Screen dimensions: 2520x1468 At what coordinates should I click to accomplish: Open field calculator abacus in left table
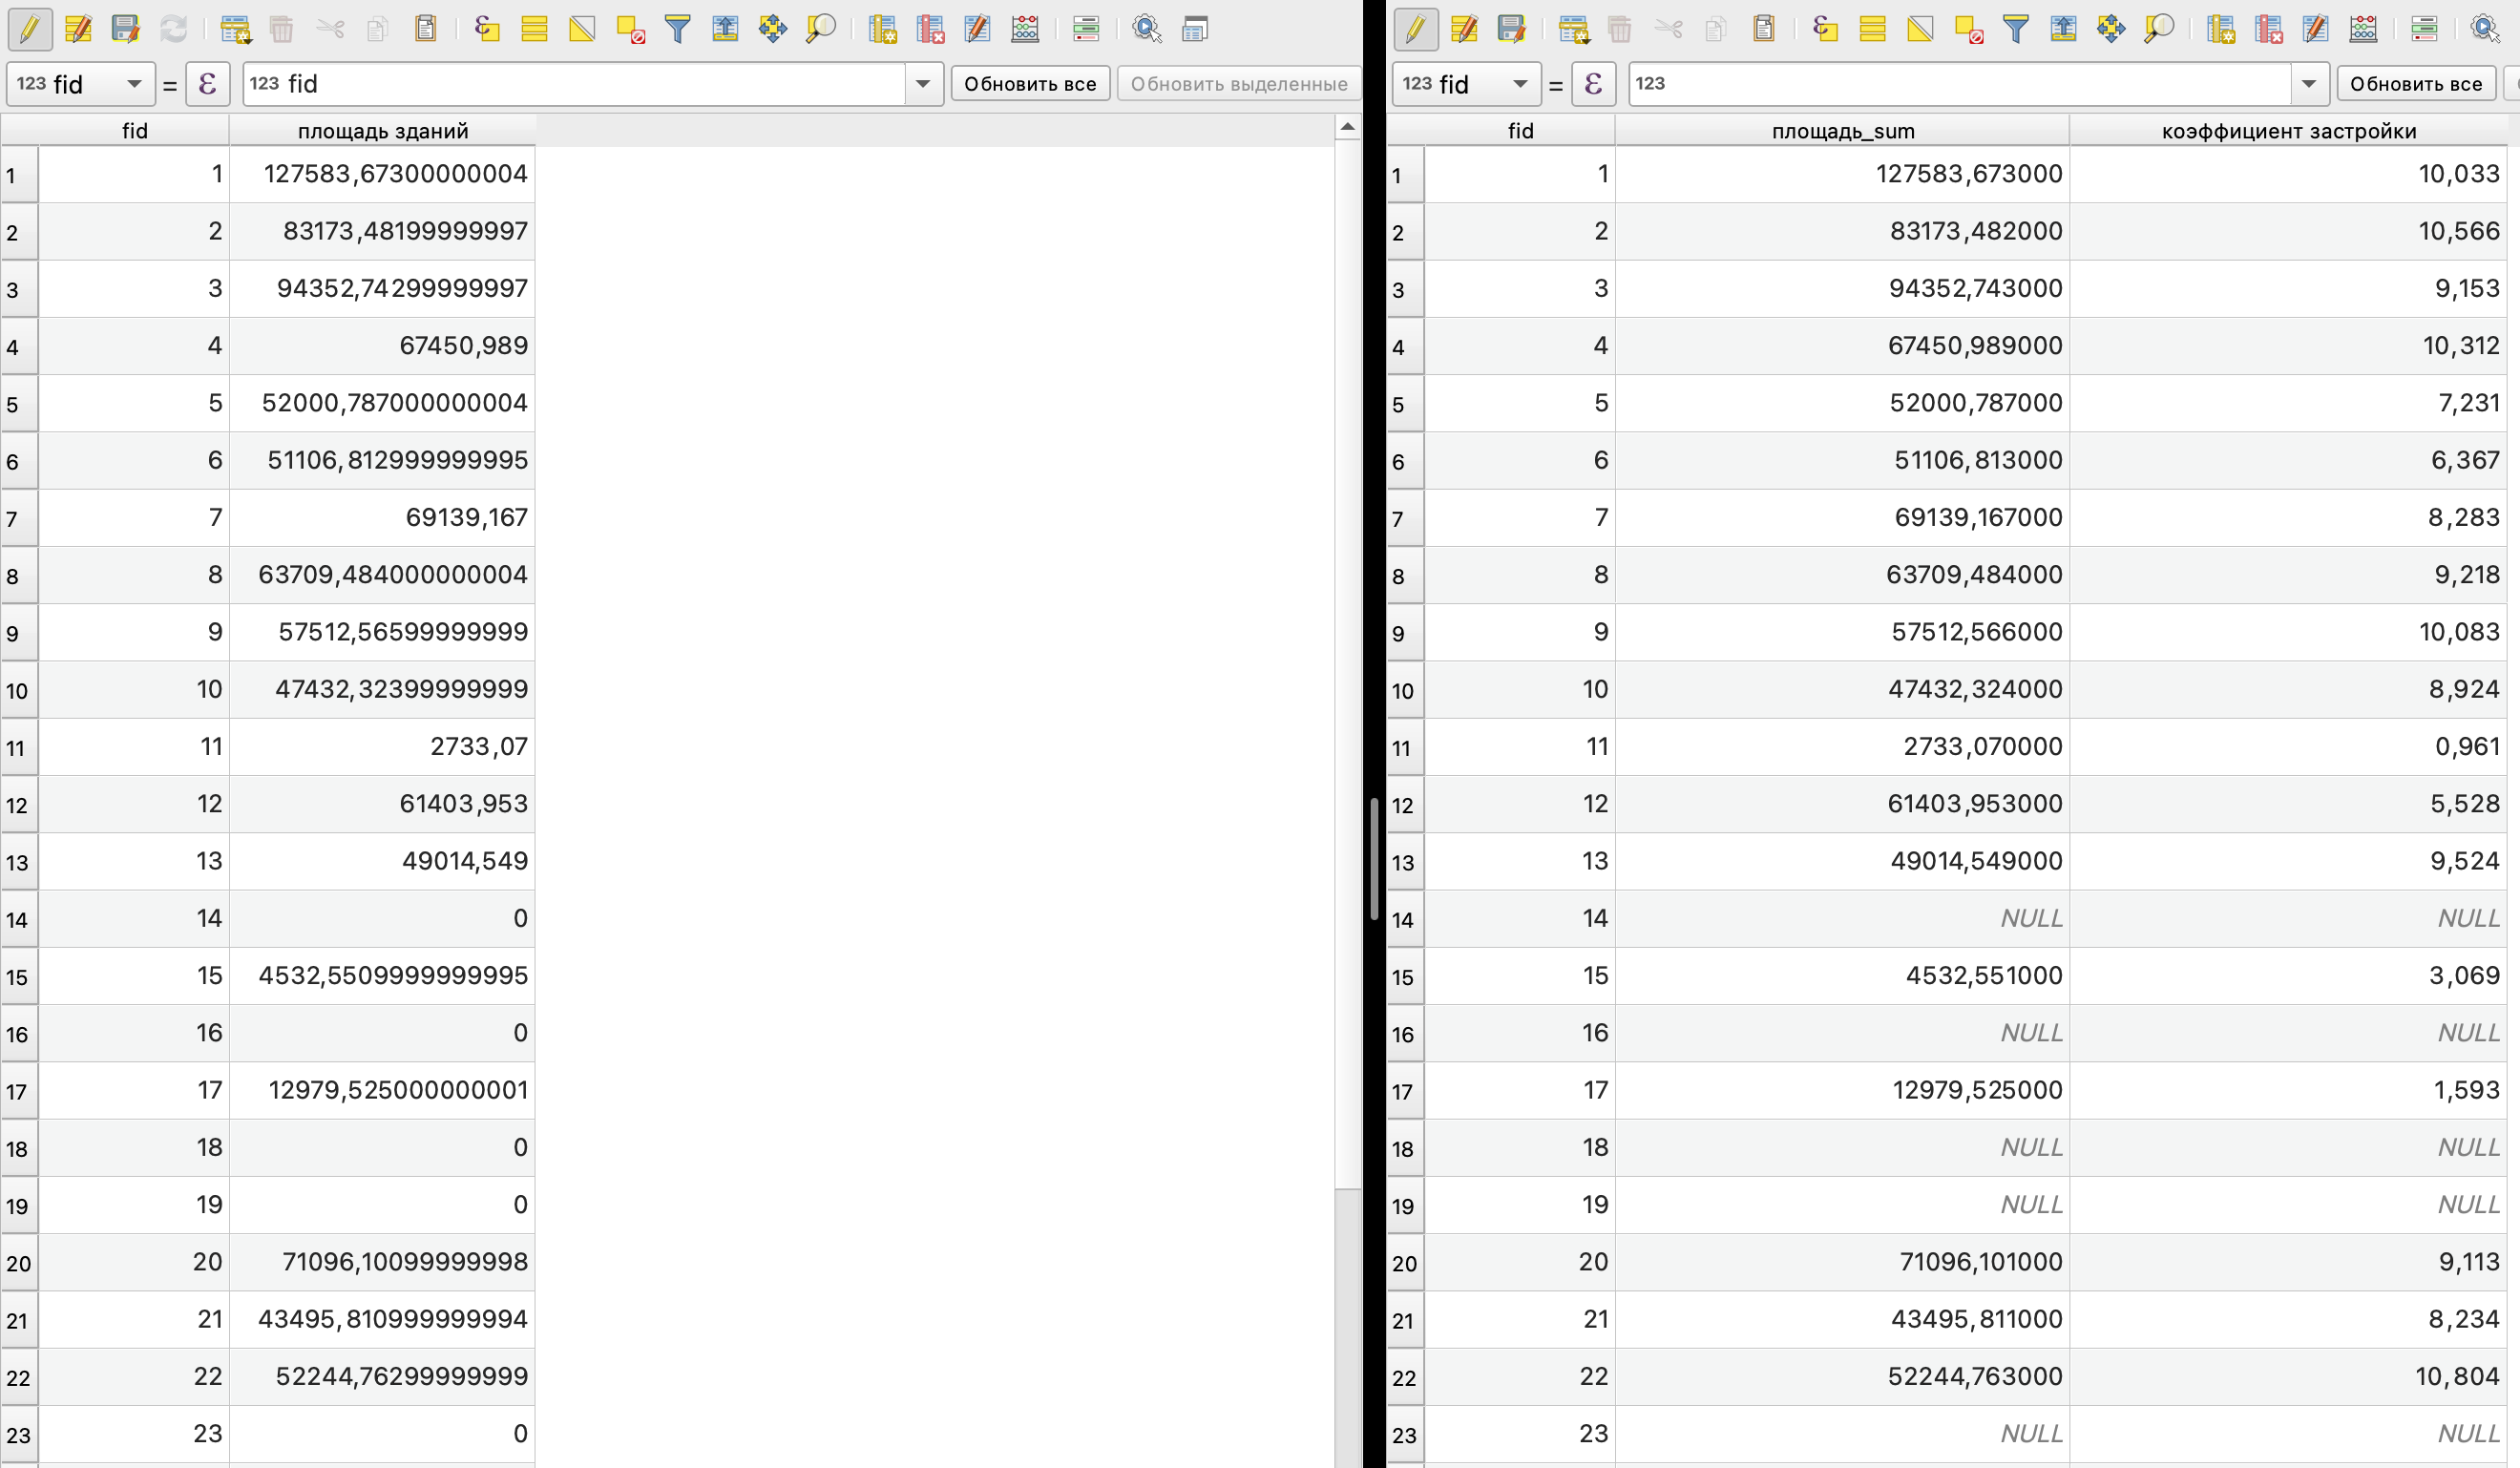click(1025, 29)
